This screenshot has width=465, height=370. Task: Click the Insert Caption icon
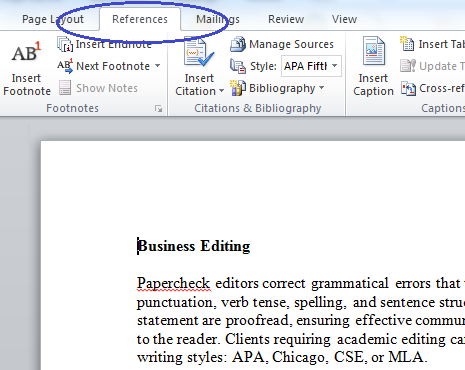(374, 51)
